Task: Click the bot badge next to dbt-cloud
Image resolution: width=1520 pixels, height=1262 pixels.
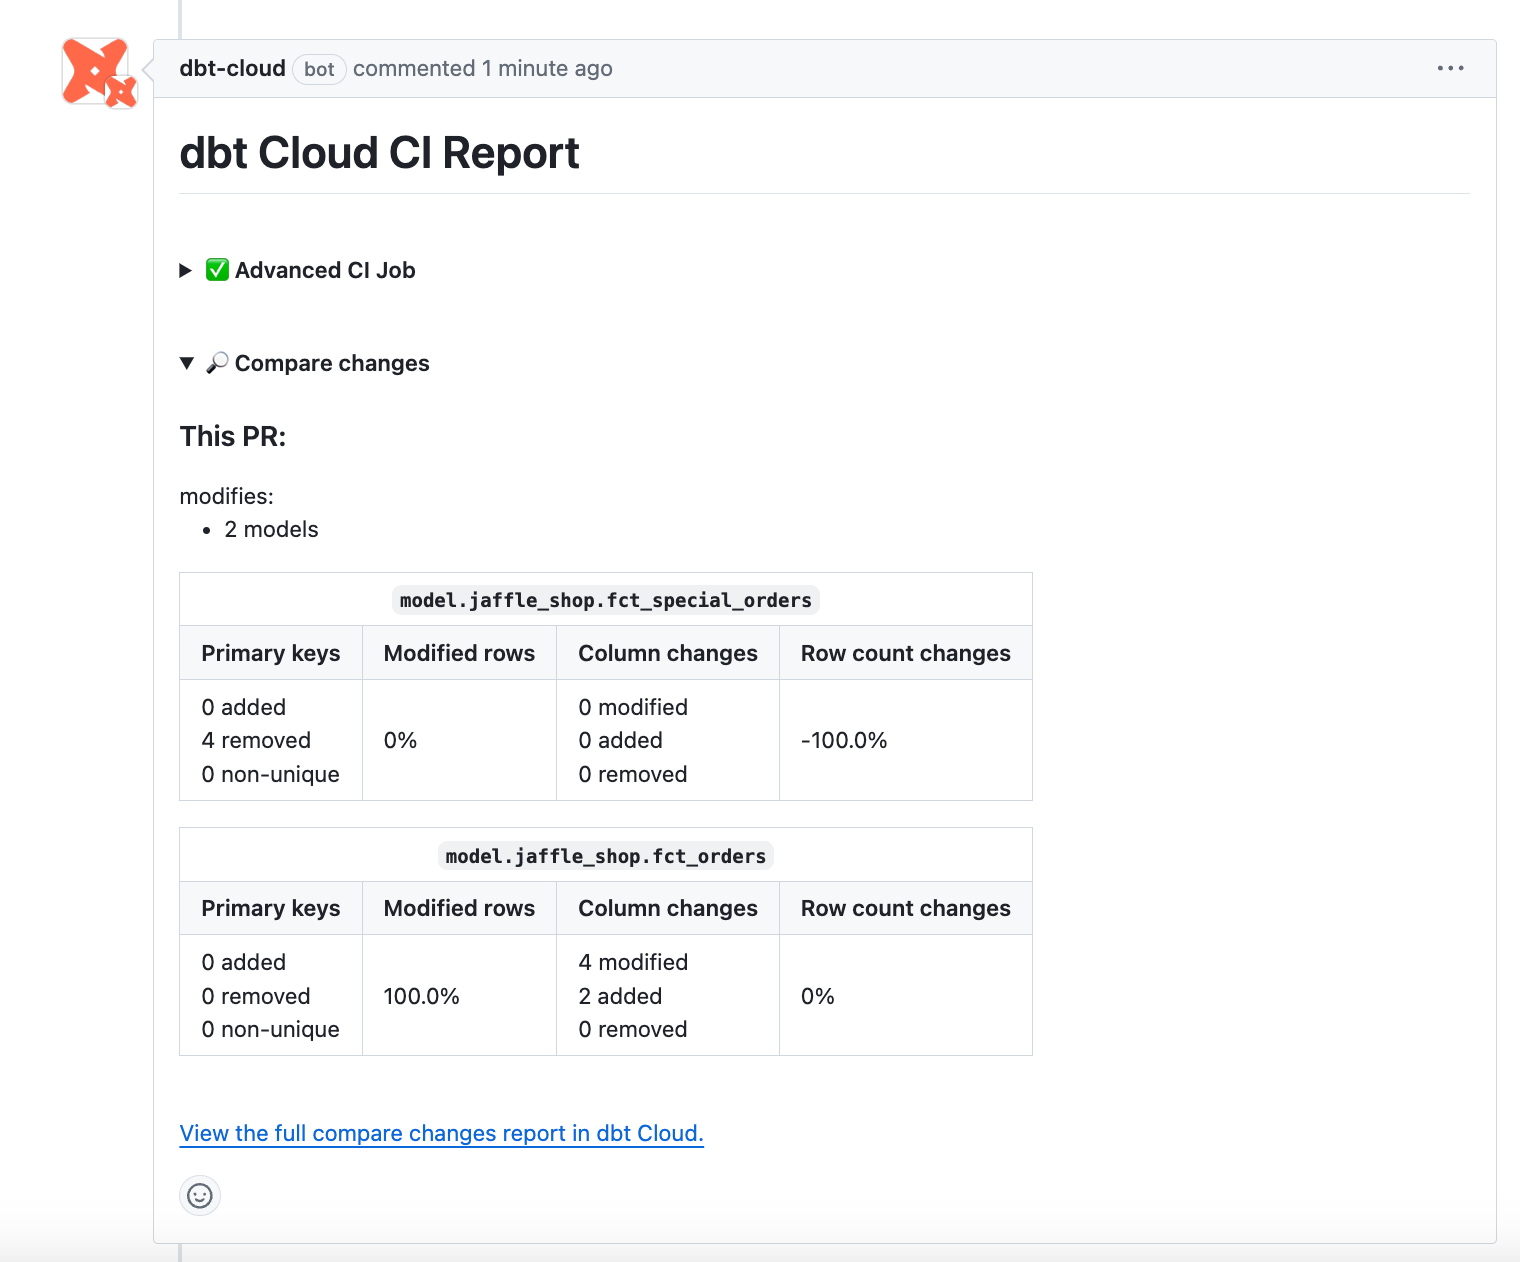Action: point(319,69)
